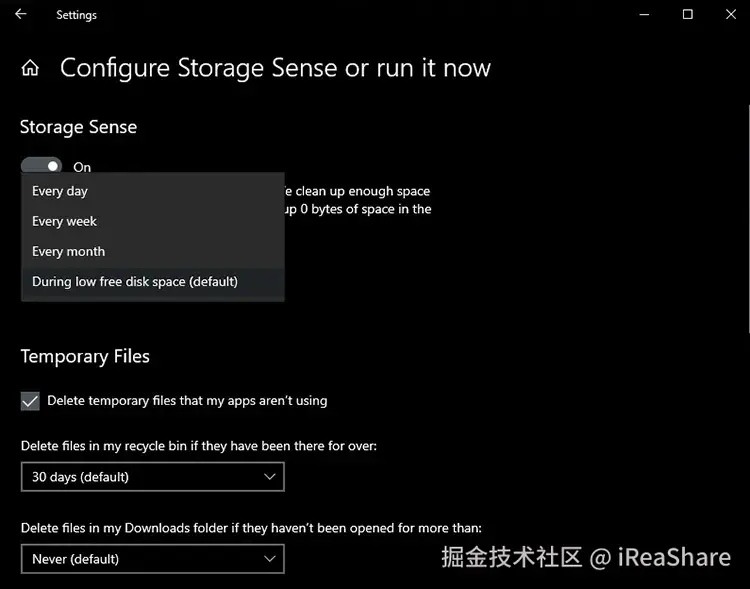The image size is (750, 589).
Task: Expand the Downloads folder Never dropdown
Action: pyautogui.click(x=152, y=559)
